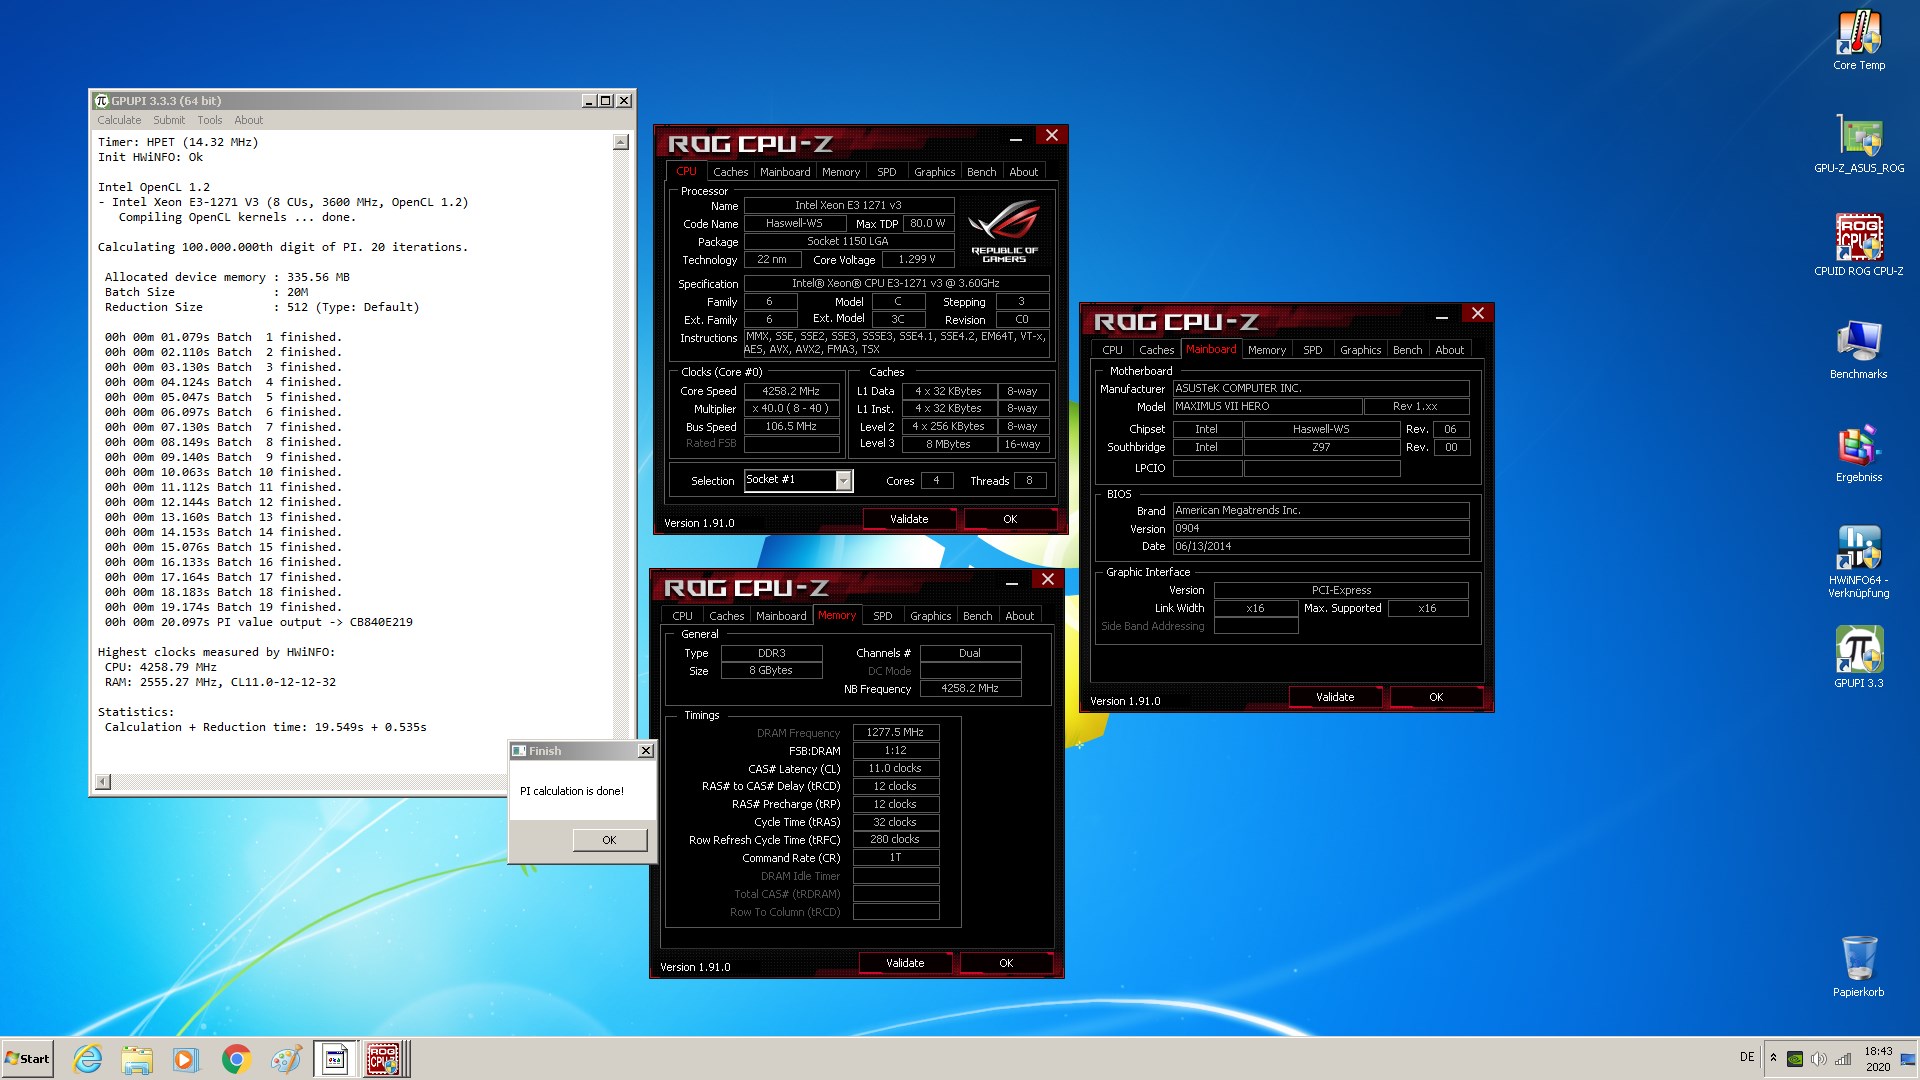Switch to GPUPI window taskbar button
Image resolution: width=1920 pixels, height=1080 pixels.
point(335,1059)
